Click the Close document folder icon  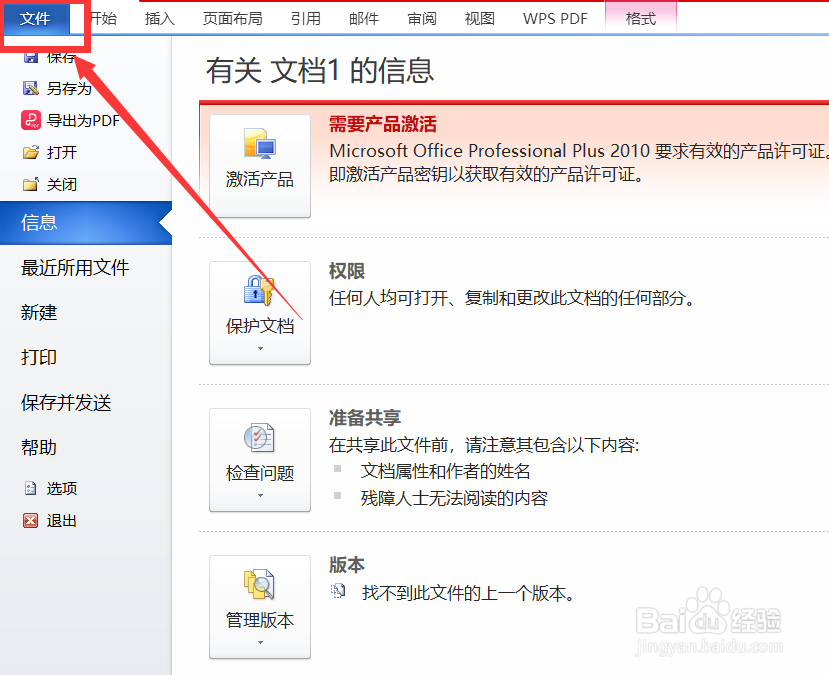click(31, 184)
